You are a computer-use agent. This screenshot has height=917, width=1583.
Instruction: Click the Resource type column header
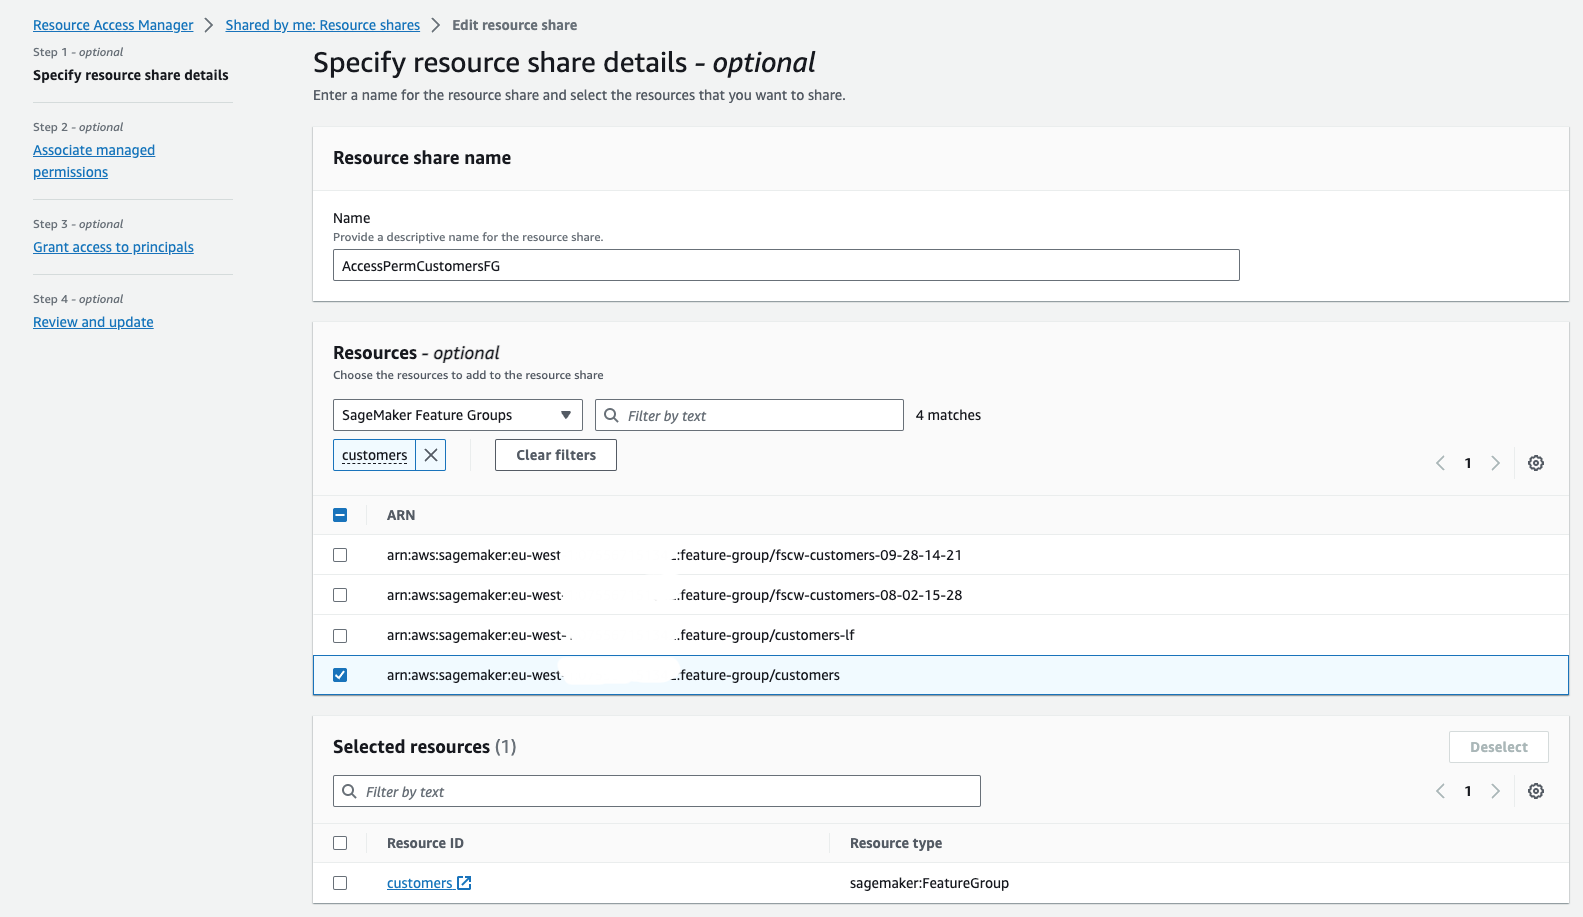[896, 843]
